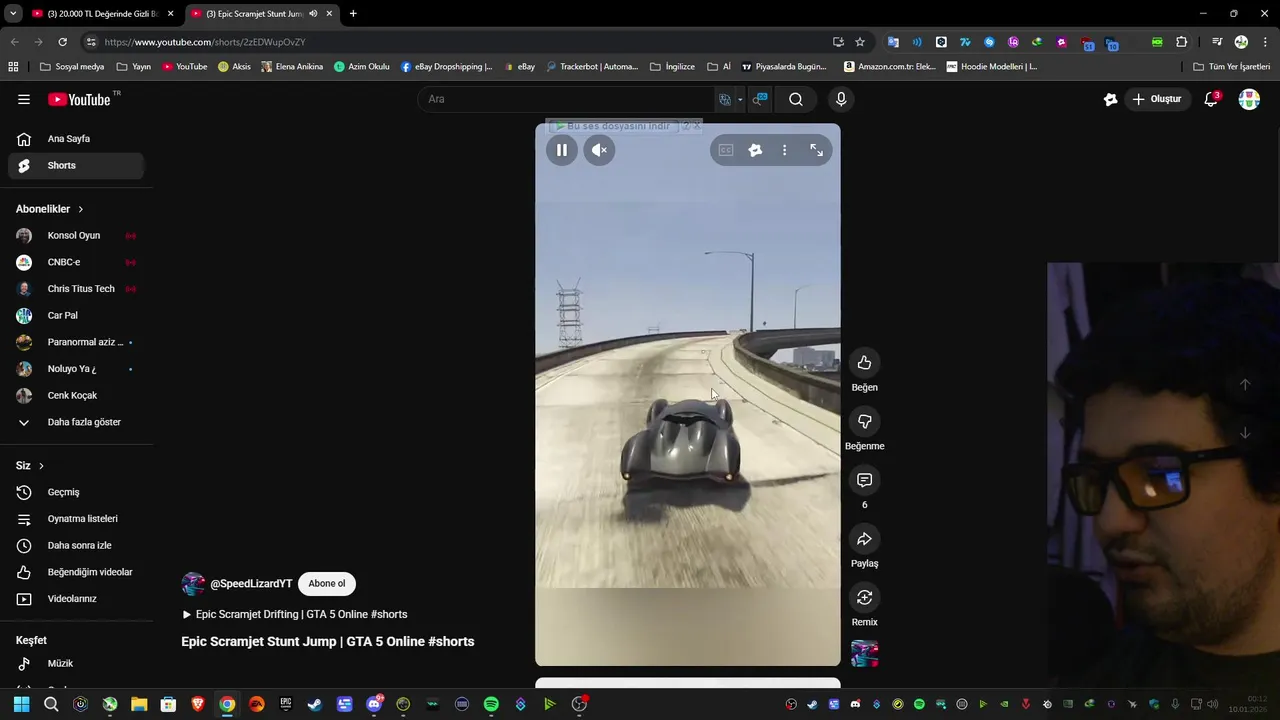Expand the Siz section

coord(30,466)
